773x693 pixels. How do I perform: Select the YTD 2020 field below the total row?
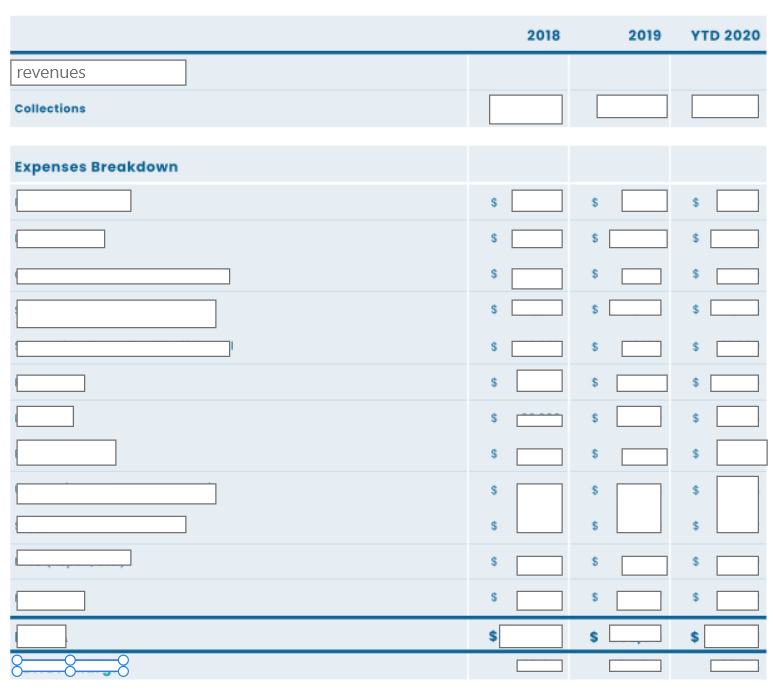[x=735, y=666]
